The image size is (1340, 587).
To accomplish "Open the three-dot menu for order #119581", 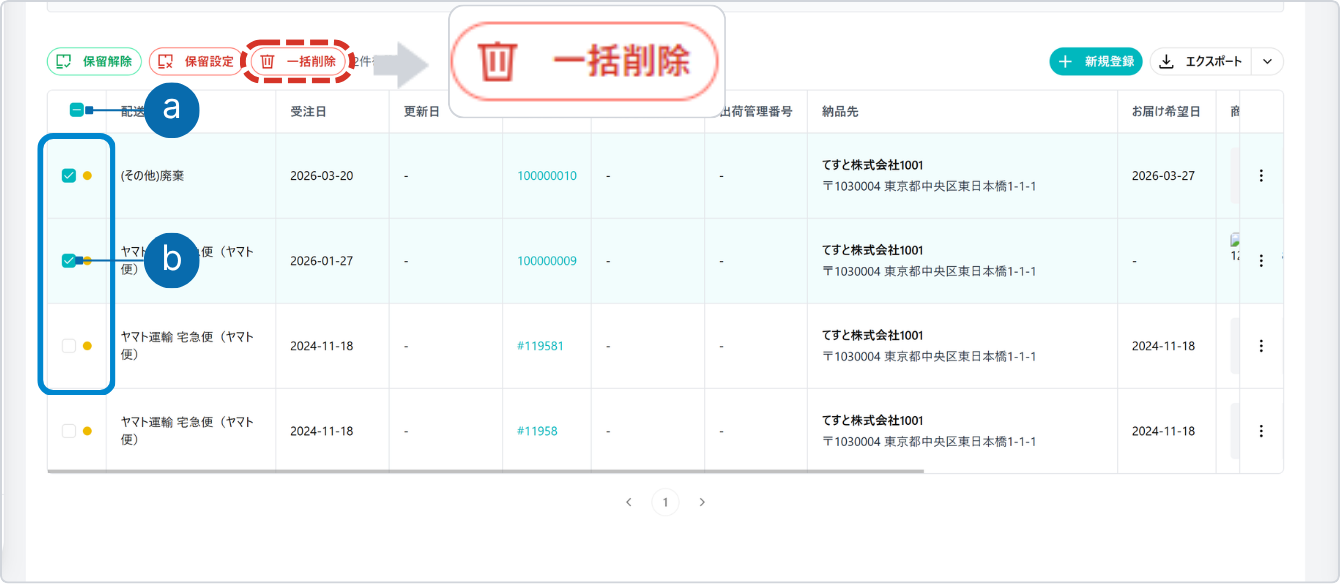I will (x=1261, y=346).
